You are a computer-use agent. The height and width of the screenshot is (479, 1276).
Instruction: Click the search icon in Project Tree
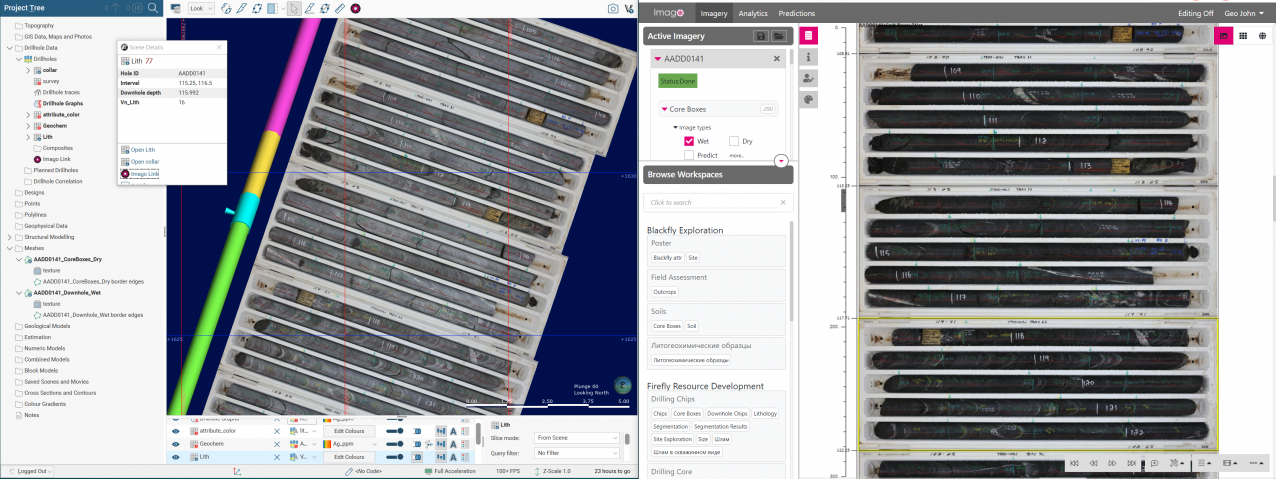(153, 8)
